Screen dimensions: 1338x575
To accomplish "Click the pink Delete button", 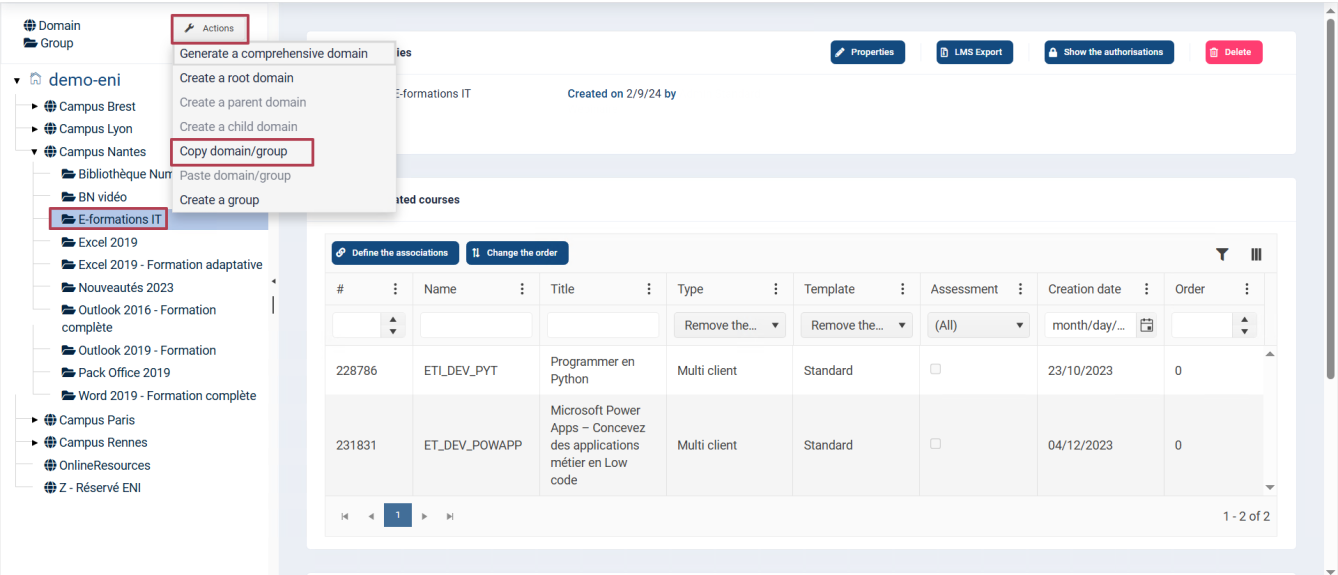I will [x=1233, y=52].
